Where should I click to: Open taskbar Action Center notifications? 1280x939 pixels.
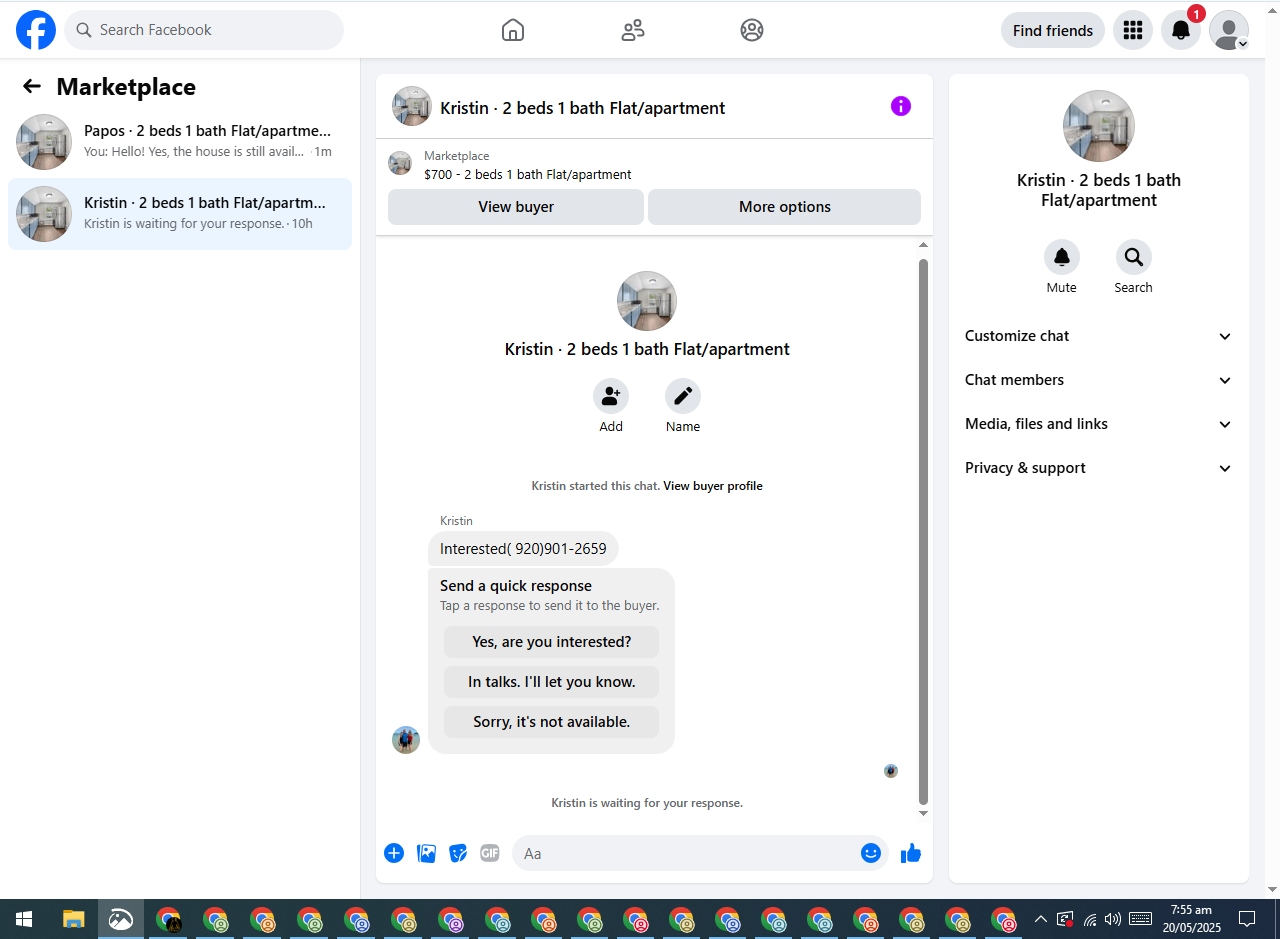1247,919
